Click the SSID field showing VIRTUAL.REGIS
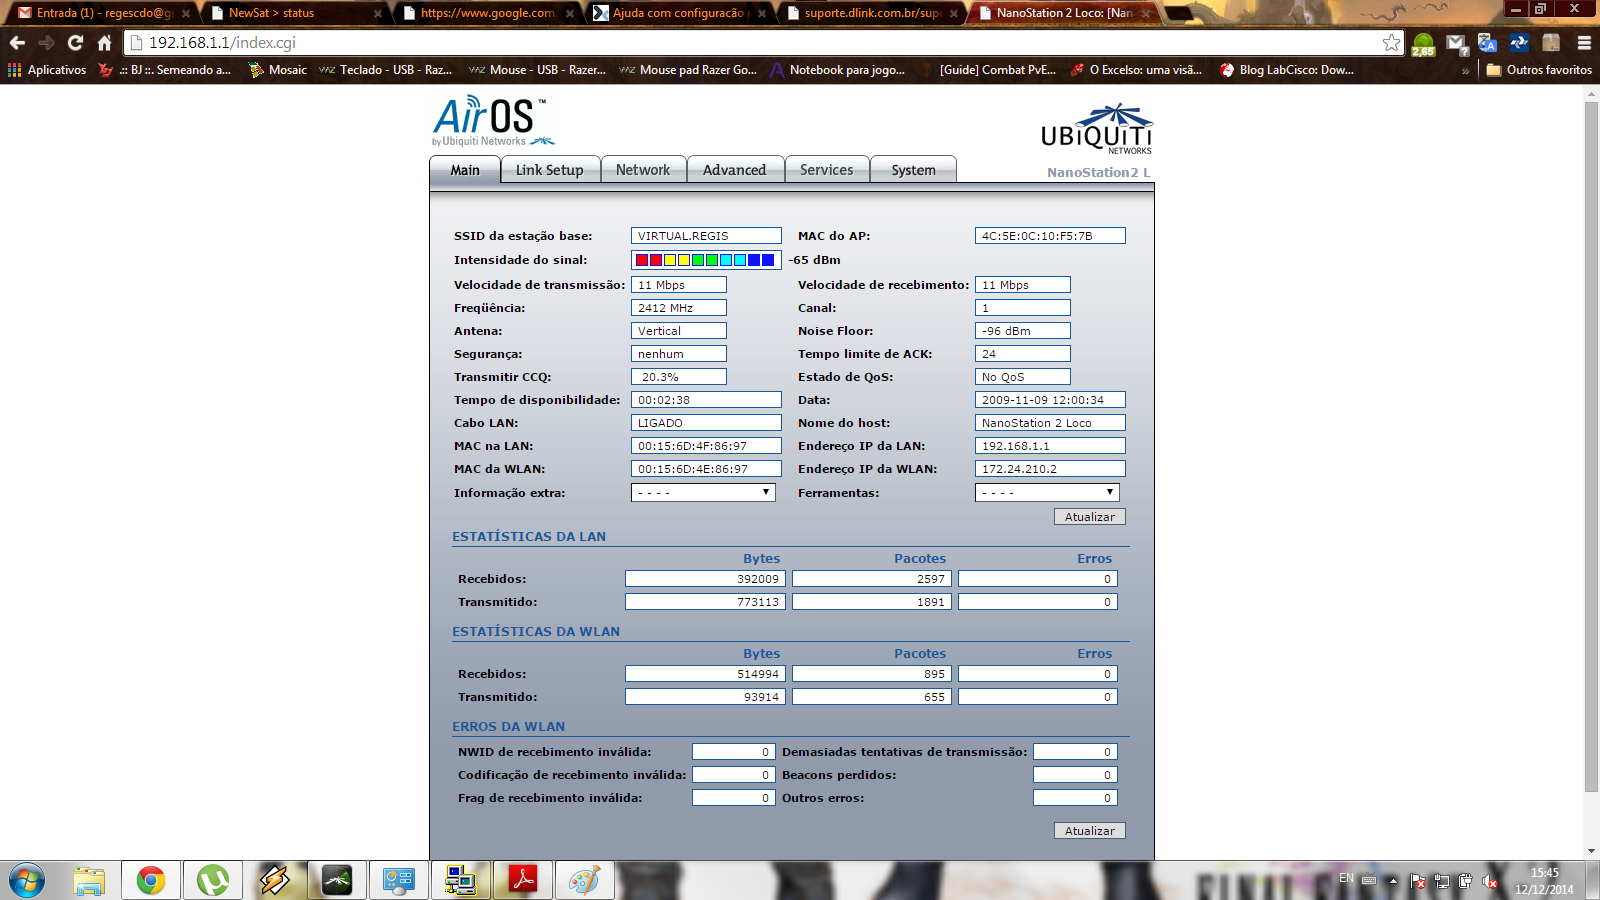 [x=706, y=236]
